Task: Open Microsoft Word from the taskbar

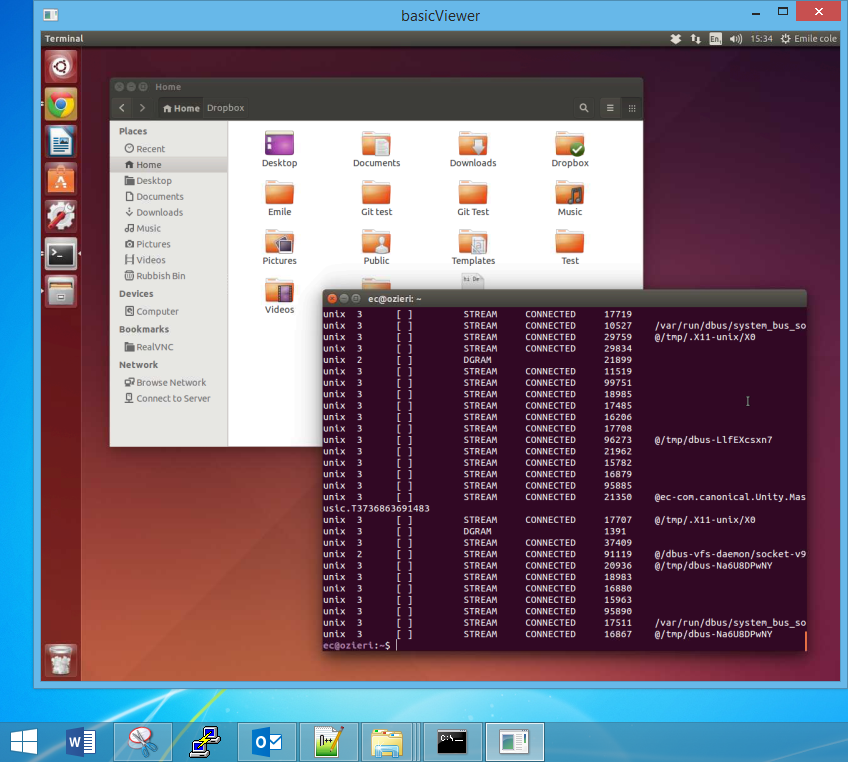Action: click(81, 741)
